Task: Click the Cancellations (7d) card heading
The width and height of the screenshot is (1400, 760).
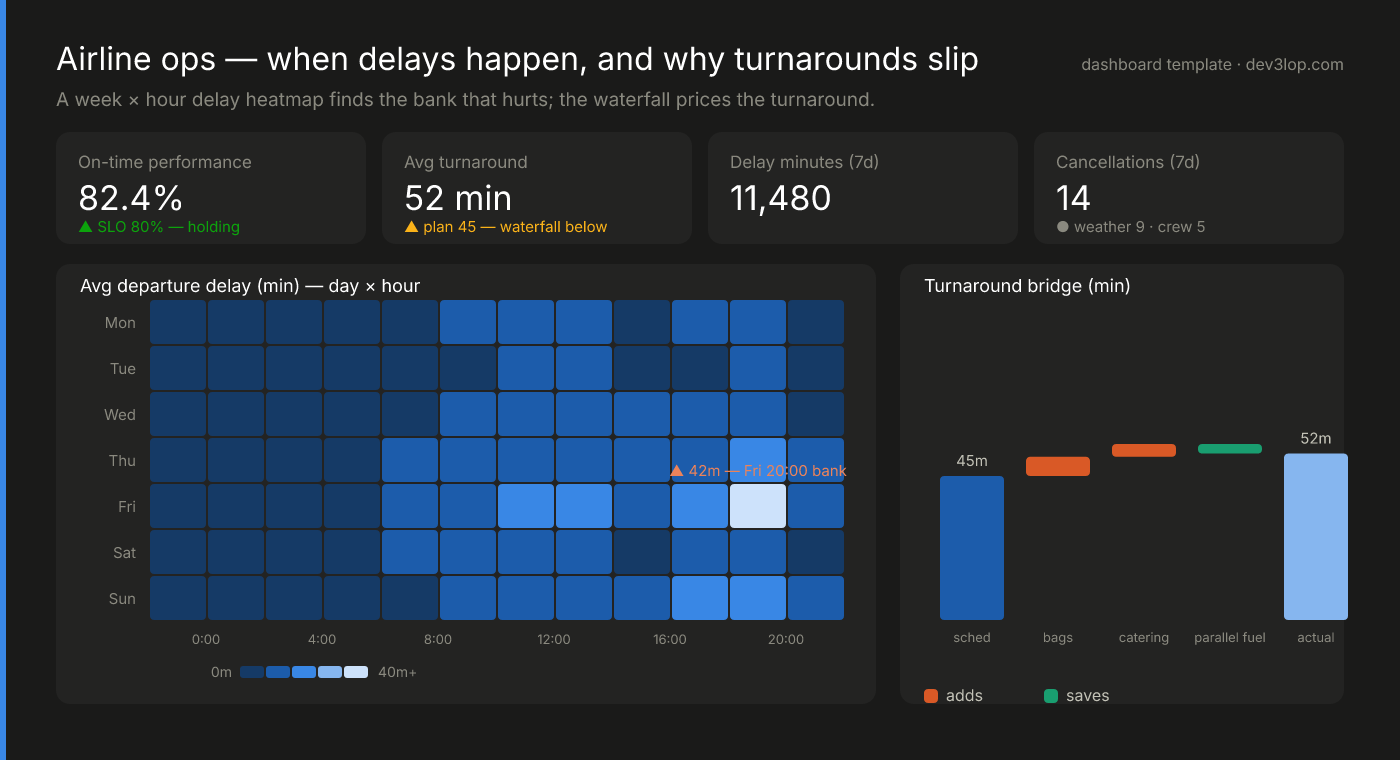Action: [1128, 162]
